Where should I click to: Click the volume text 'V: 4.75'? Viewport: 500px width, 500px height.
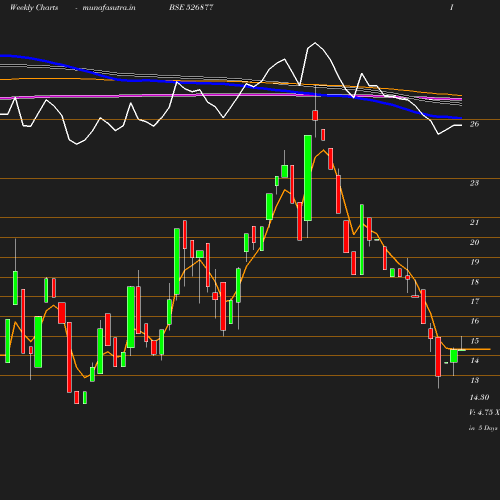pos(481,412)
